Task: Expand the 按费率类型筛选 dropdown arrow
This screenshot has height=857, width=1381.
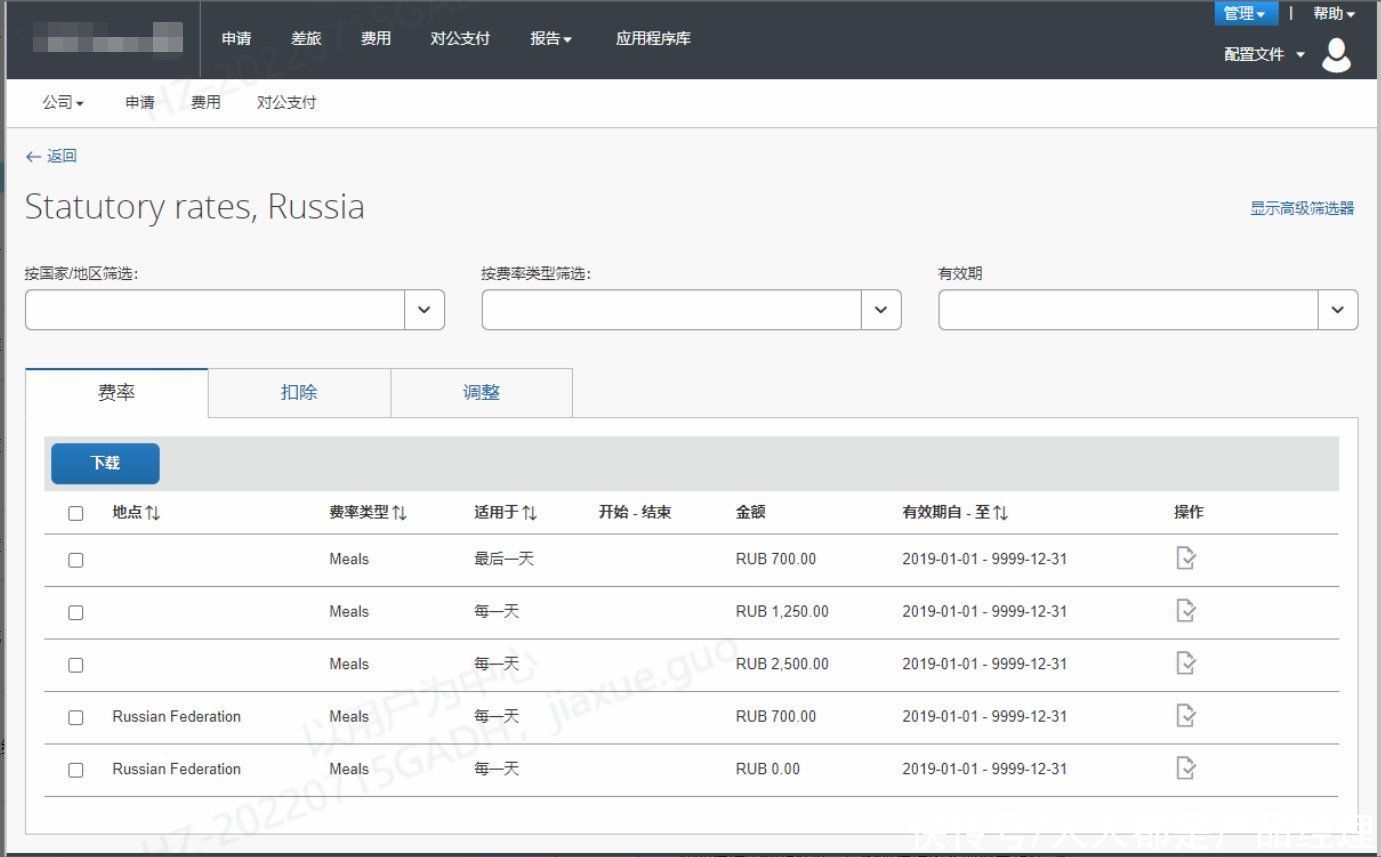Action: 881,310
